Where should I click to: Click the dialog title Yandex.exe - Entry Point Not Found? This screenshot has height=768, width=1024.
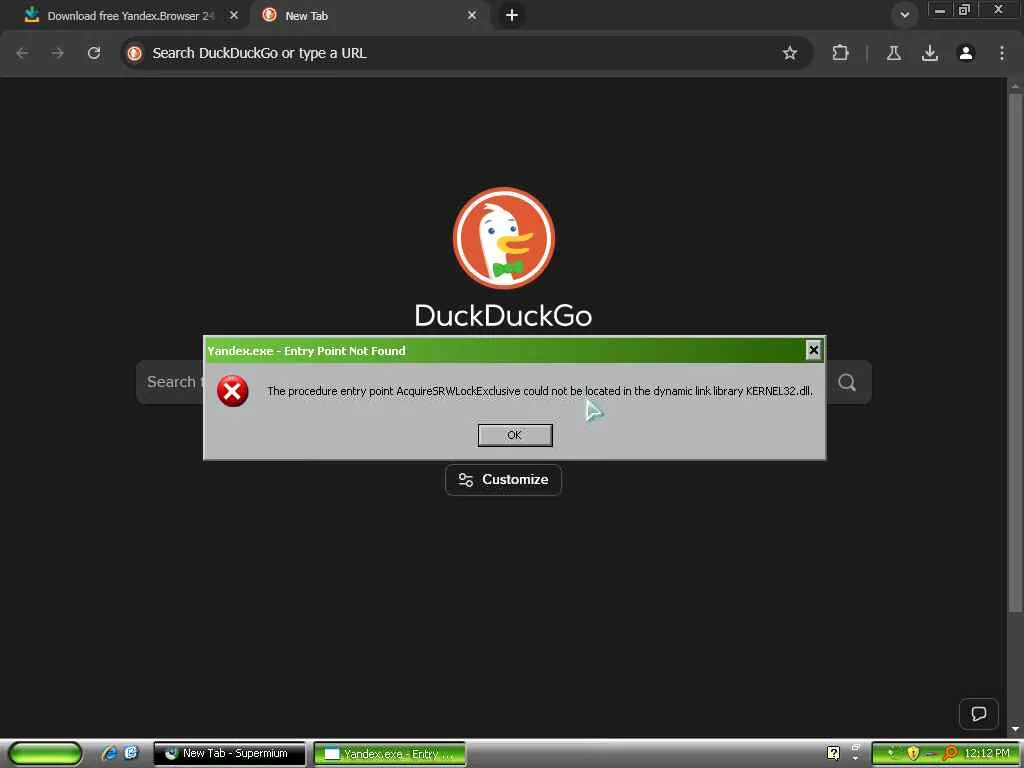pyautogui.click(x=306, y=351)
